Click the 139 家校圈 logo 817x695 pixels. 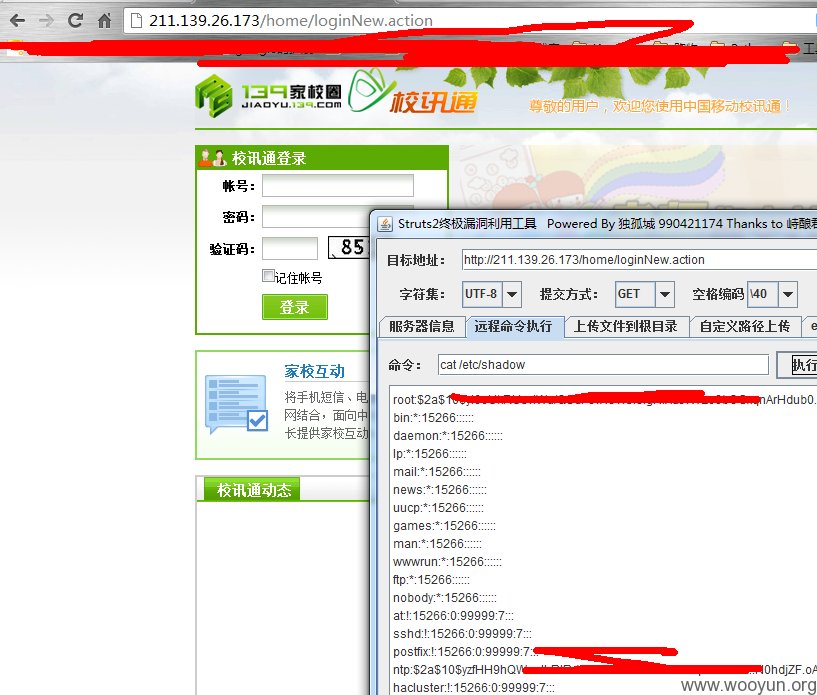coord(269,96)
